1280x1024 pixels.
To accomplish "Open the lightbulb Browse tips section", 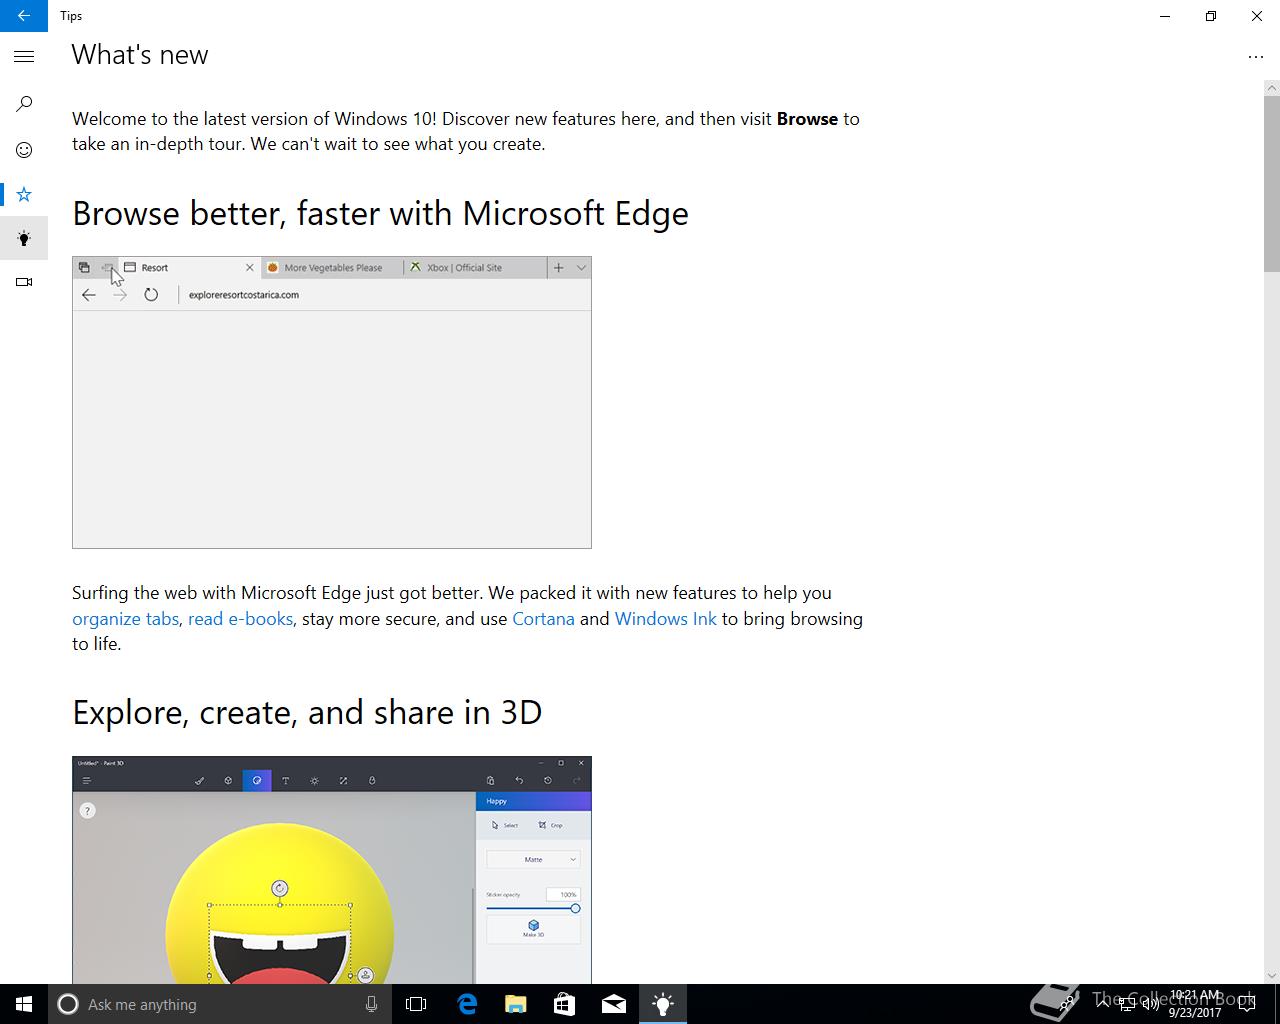I will tap(24, 238).
